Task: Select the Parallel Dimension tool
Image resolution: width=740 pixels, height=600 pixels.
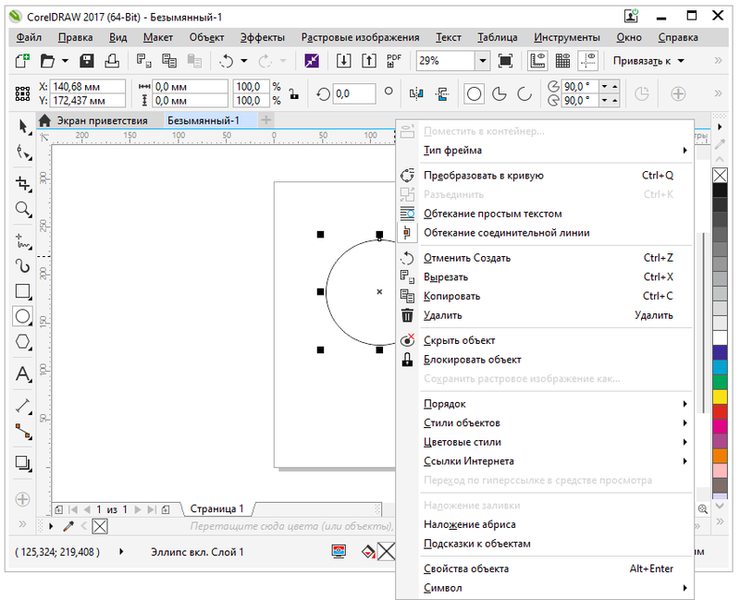Action: (x=23, y=406)
